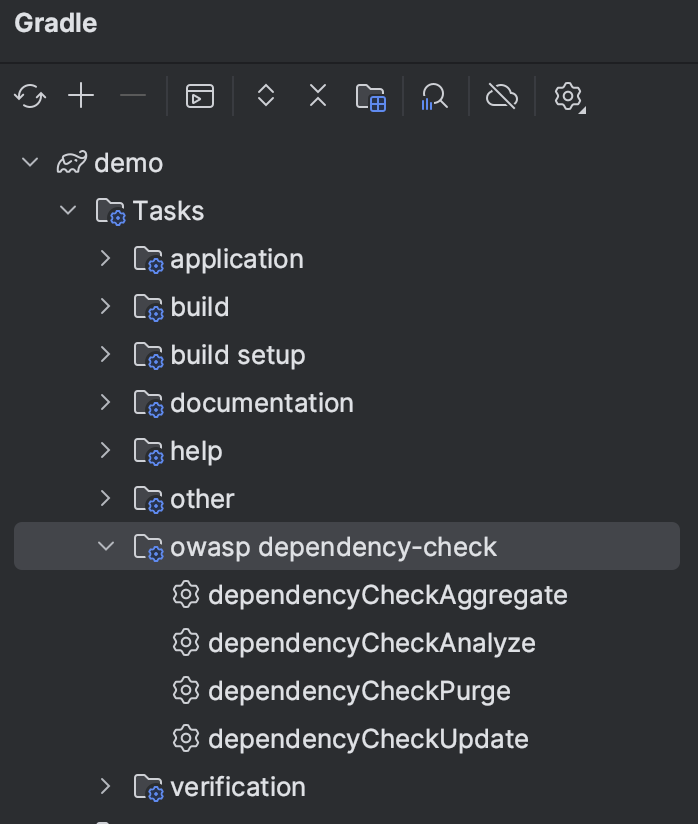
Task: Open Build Tool Settings gear
Action: pos(570,97)
